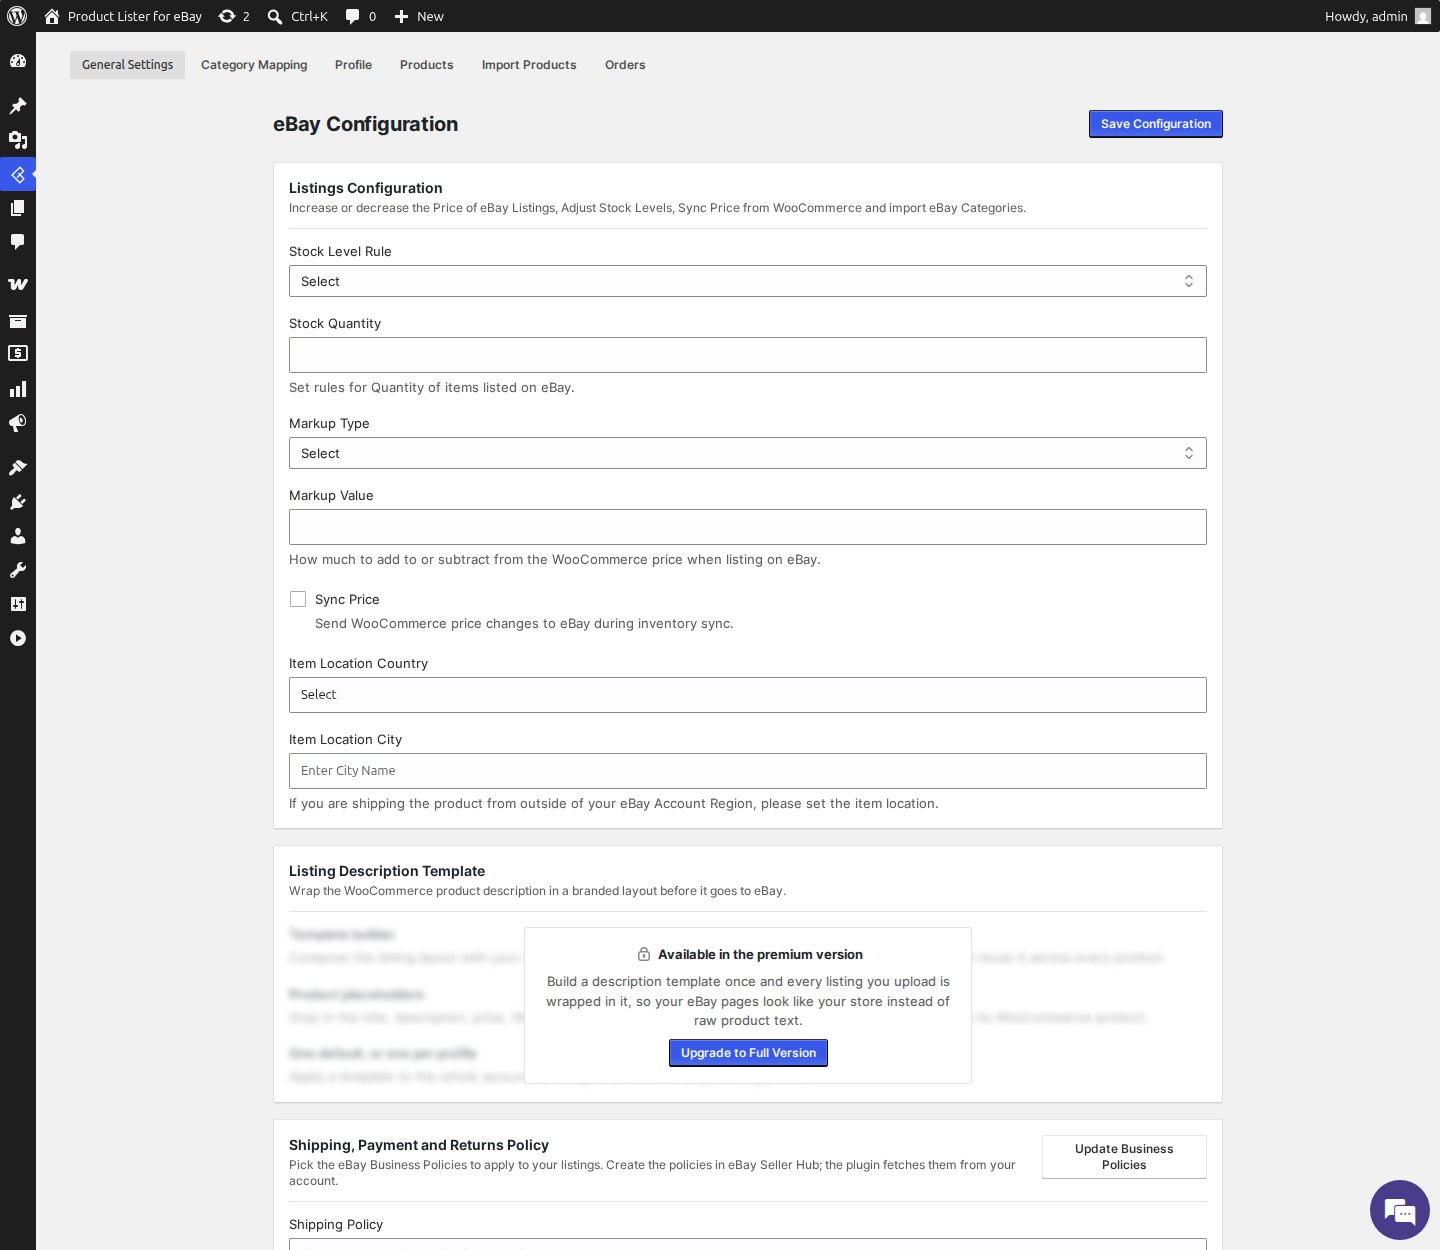
Task: Open the Products tab
Action: (x=427, y=65)
